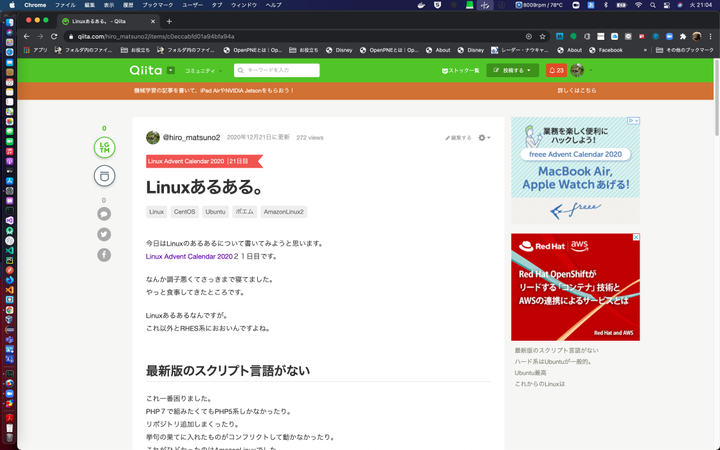Jump to Ubuntu最高 in contents
The height and width of the screenshot is (450, 720).
(x=530, y=373)
